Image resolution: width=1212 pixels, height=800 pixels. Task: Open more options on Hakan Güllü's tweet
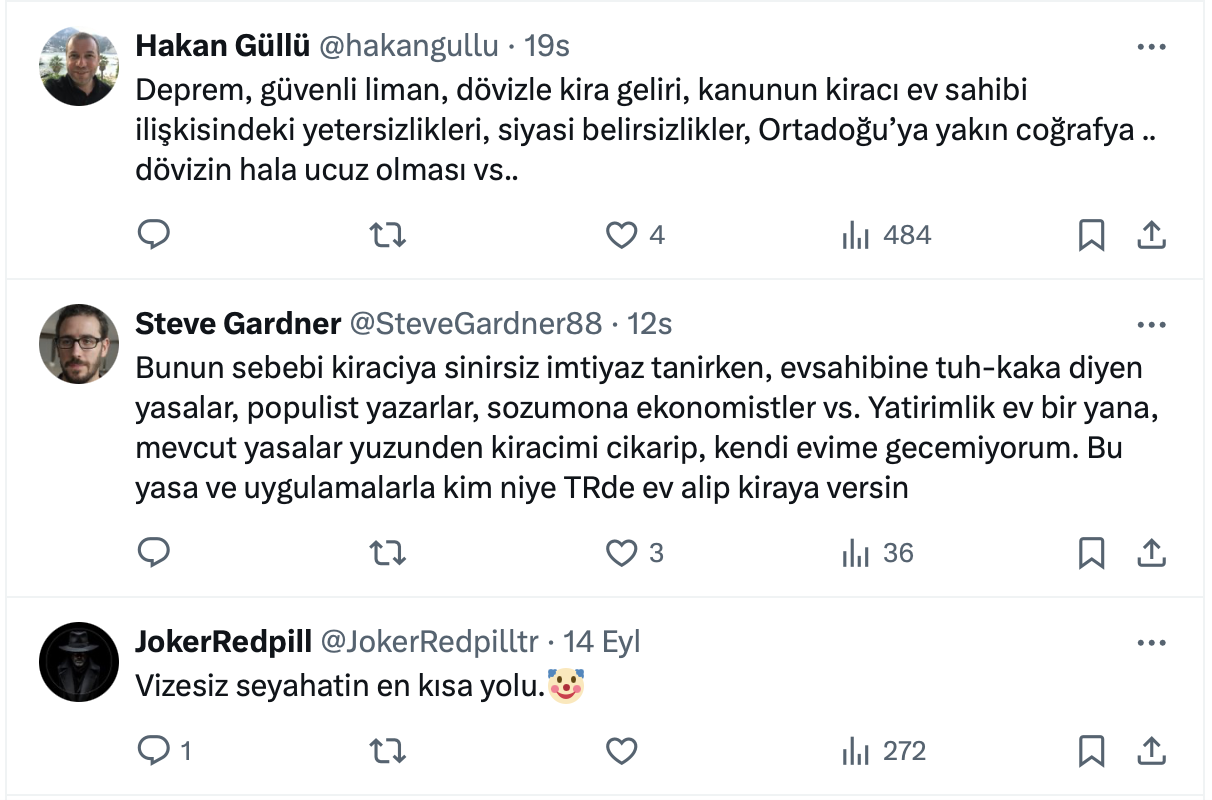pos(1152,47)
